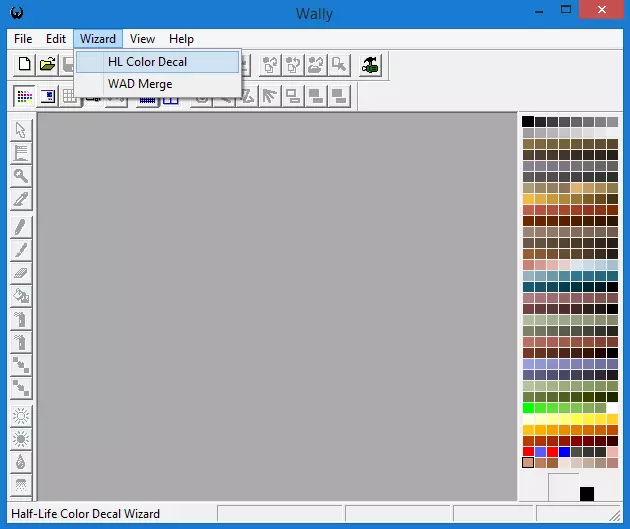Select the pointer selection tool
630x529 pixels.
pos(21,130)
